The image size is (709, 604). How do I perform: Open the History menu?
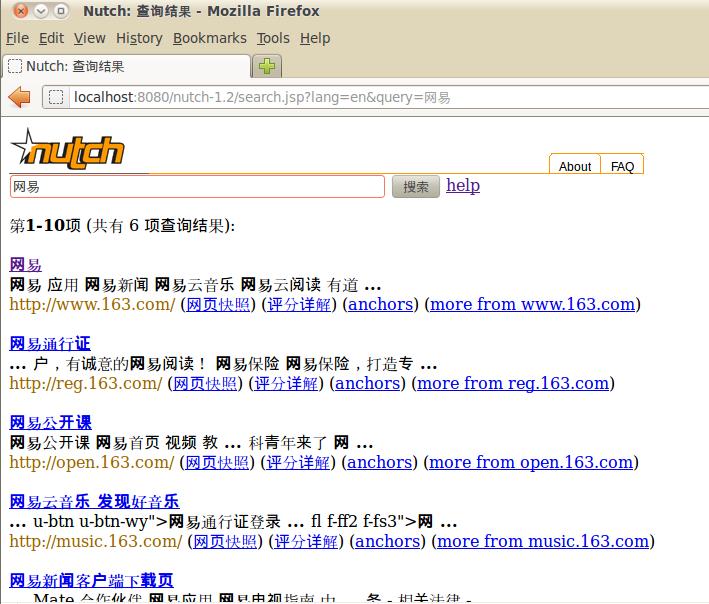(139, 38)
